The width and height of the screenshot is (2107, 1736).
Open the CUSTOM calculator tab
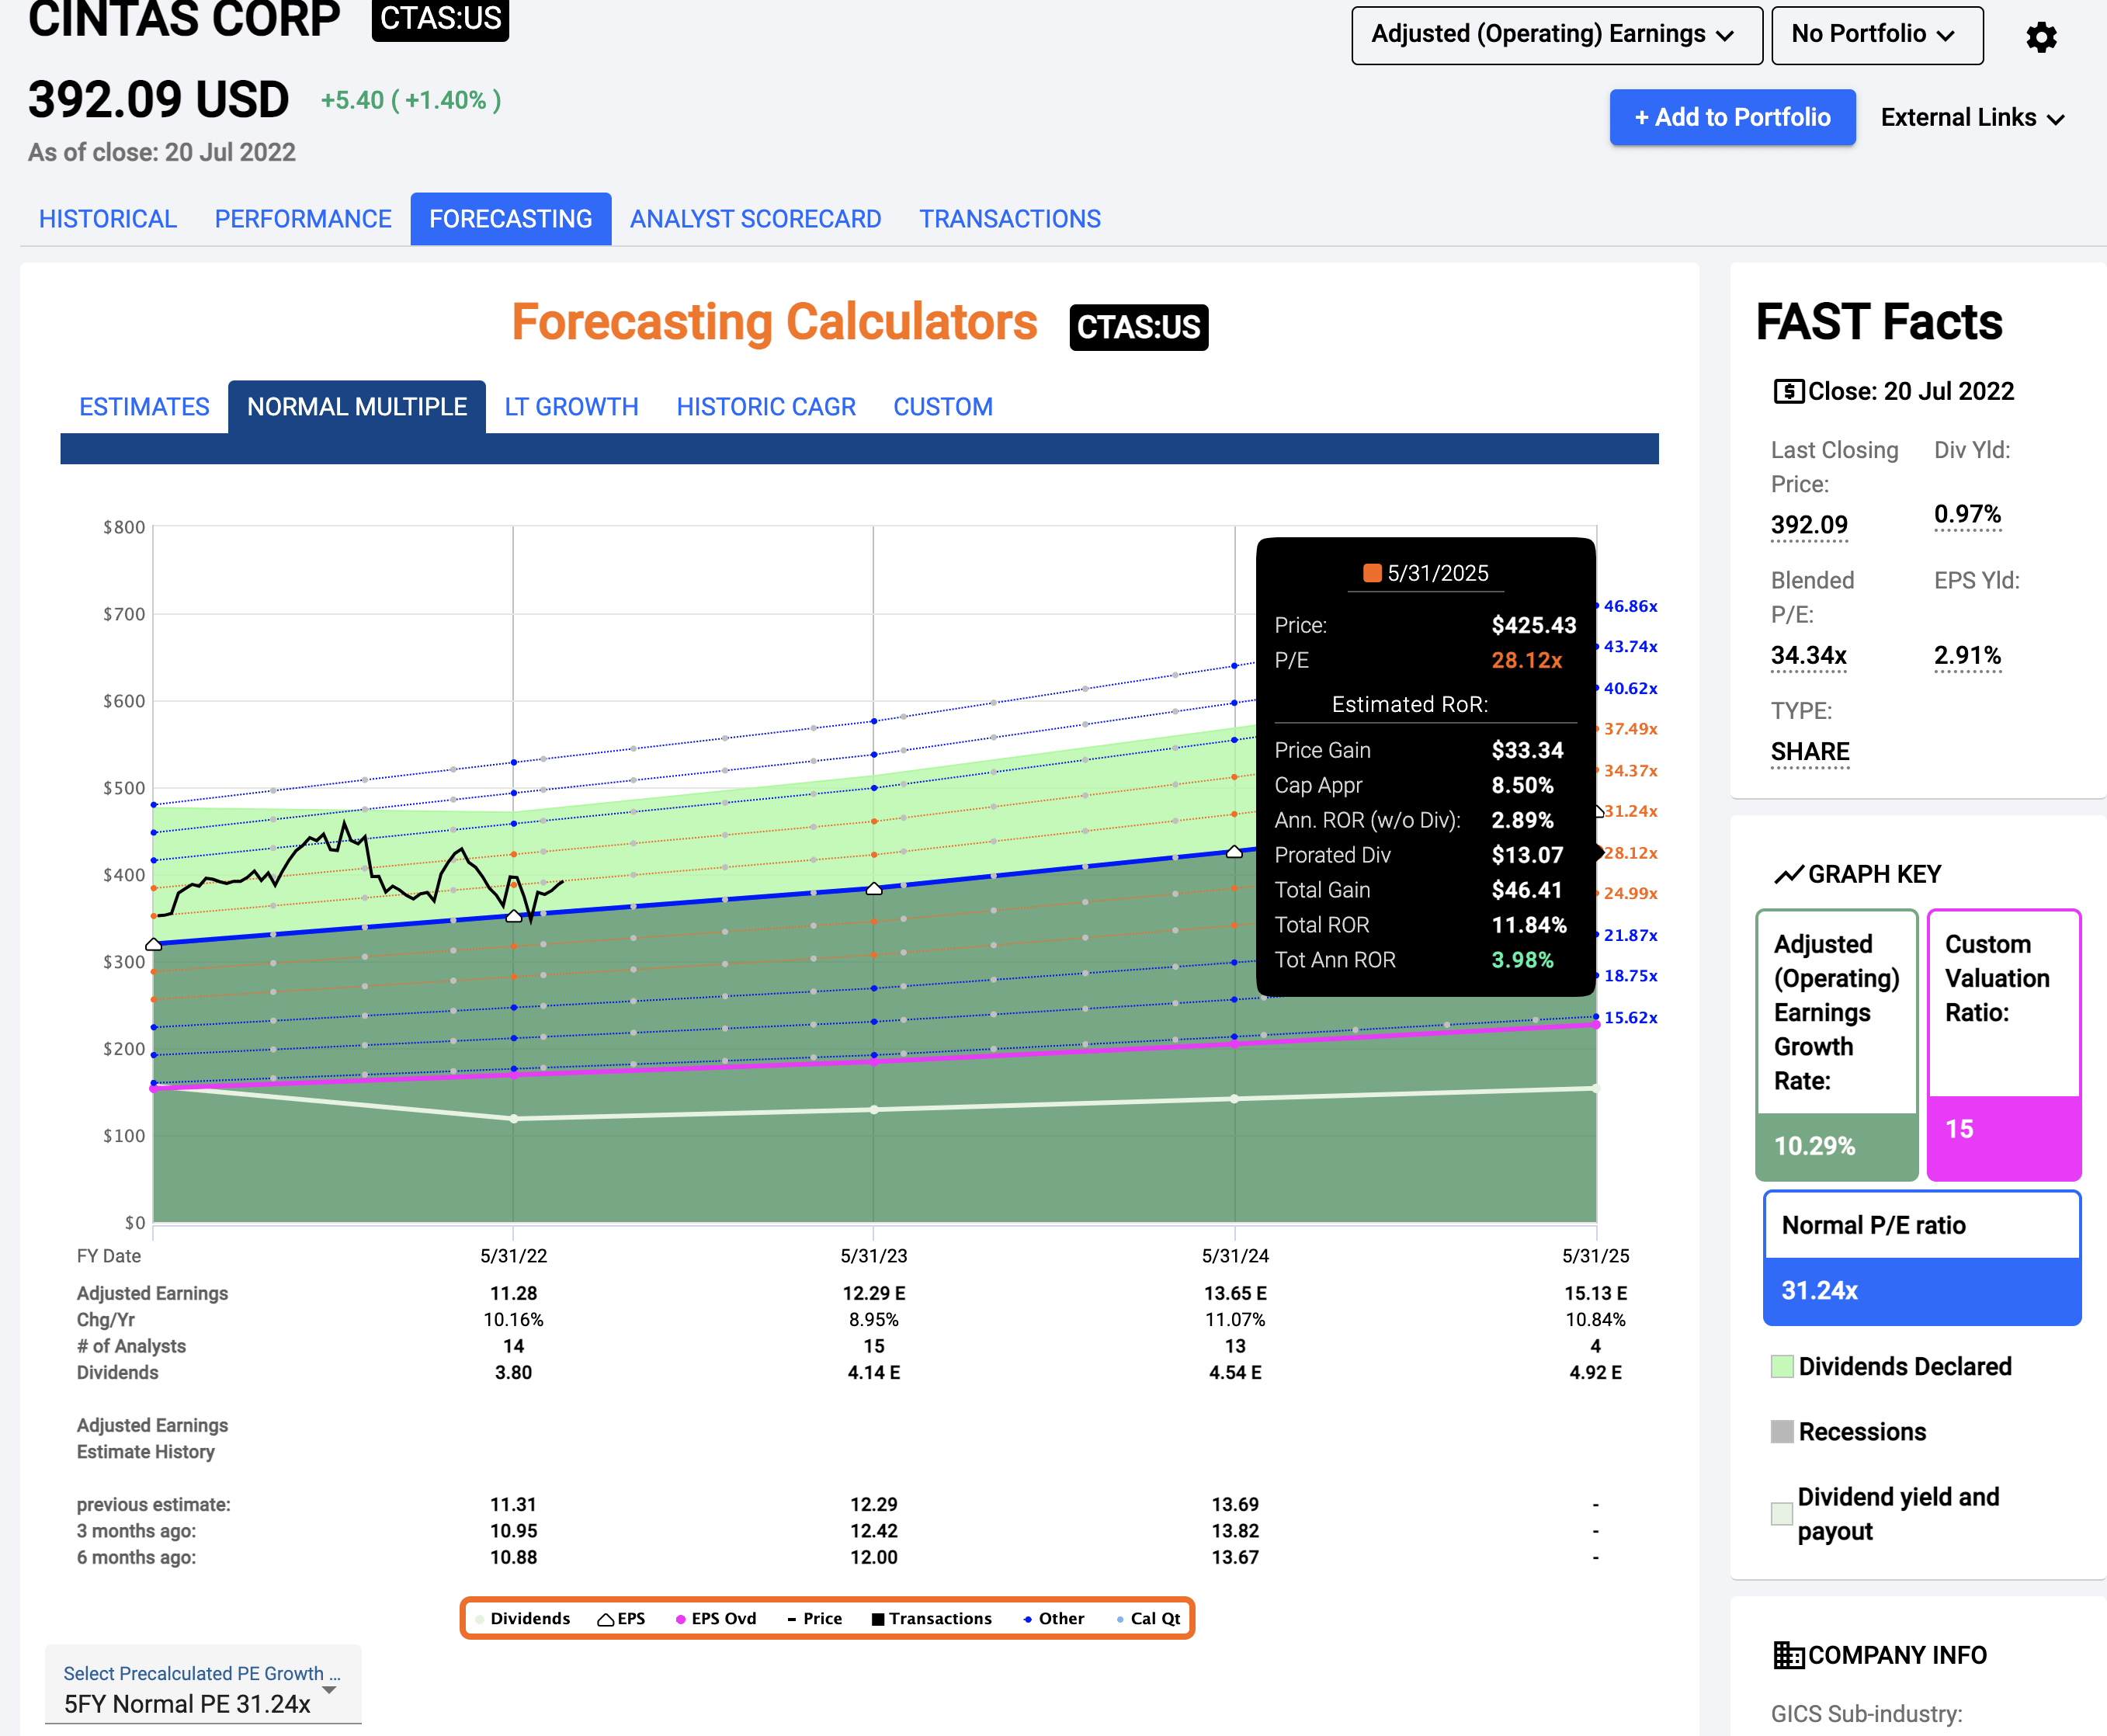[x=943, y=407]
